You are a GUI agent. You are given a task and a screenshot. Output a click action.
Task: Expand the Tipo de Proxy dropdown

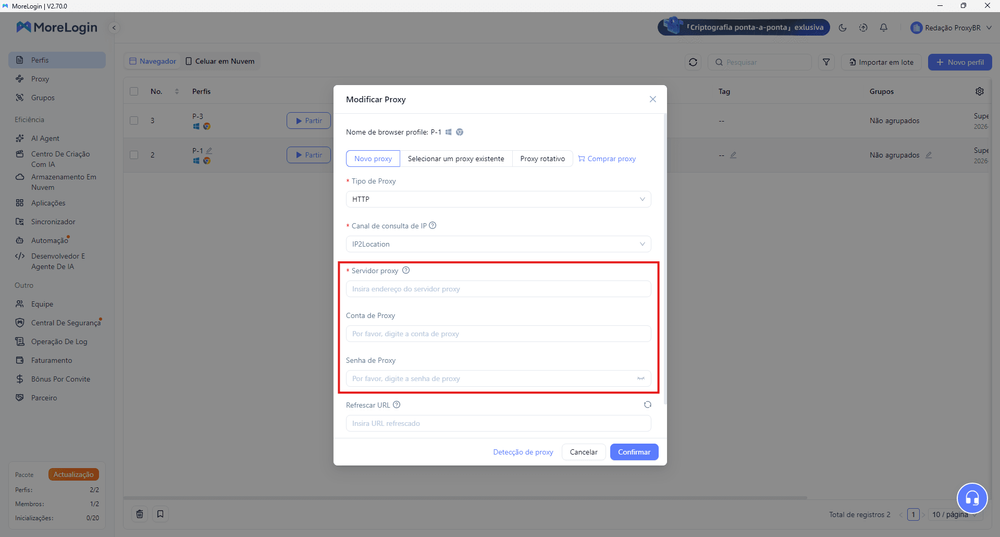coord(498,199)
